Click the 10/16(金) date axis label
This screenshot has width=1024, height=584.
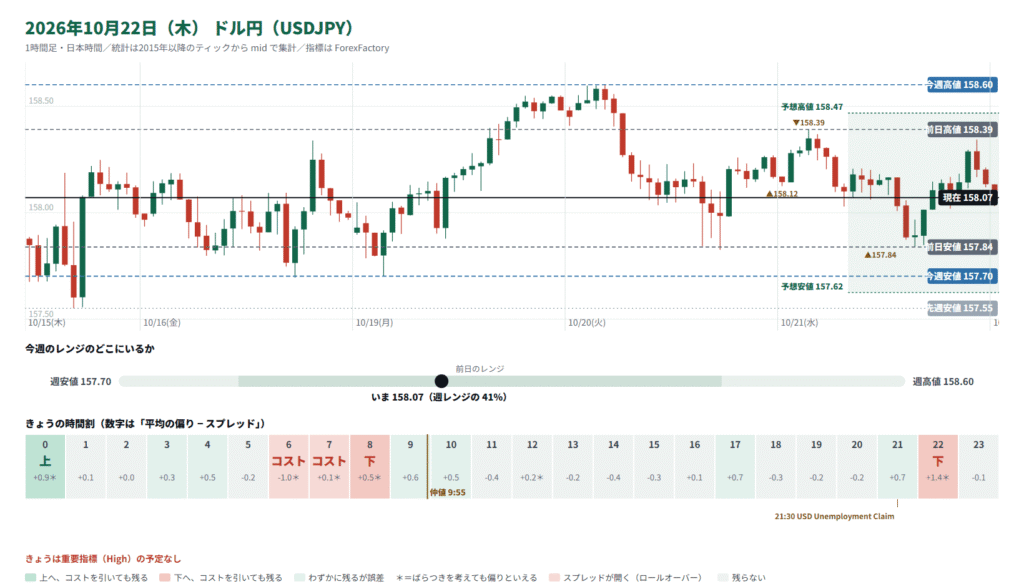coord(162,323)
